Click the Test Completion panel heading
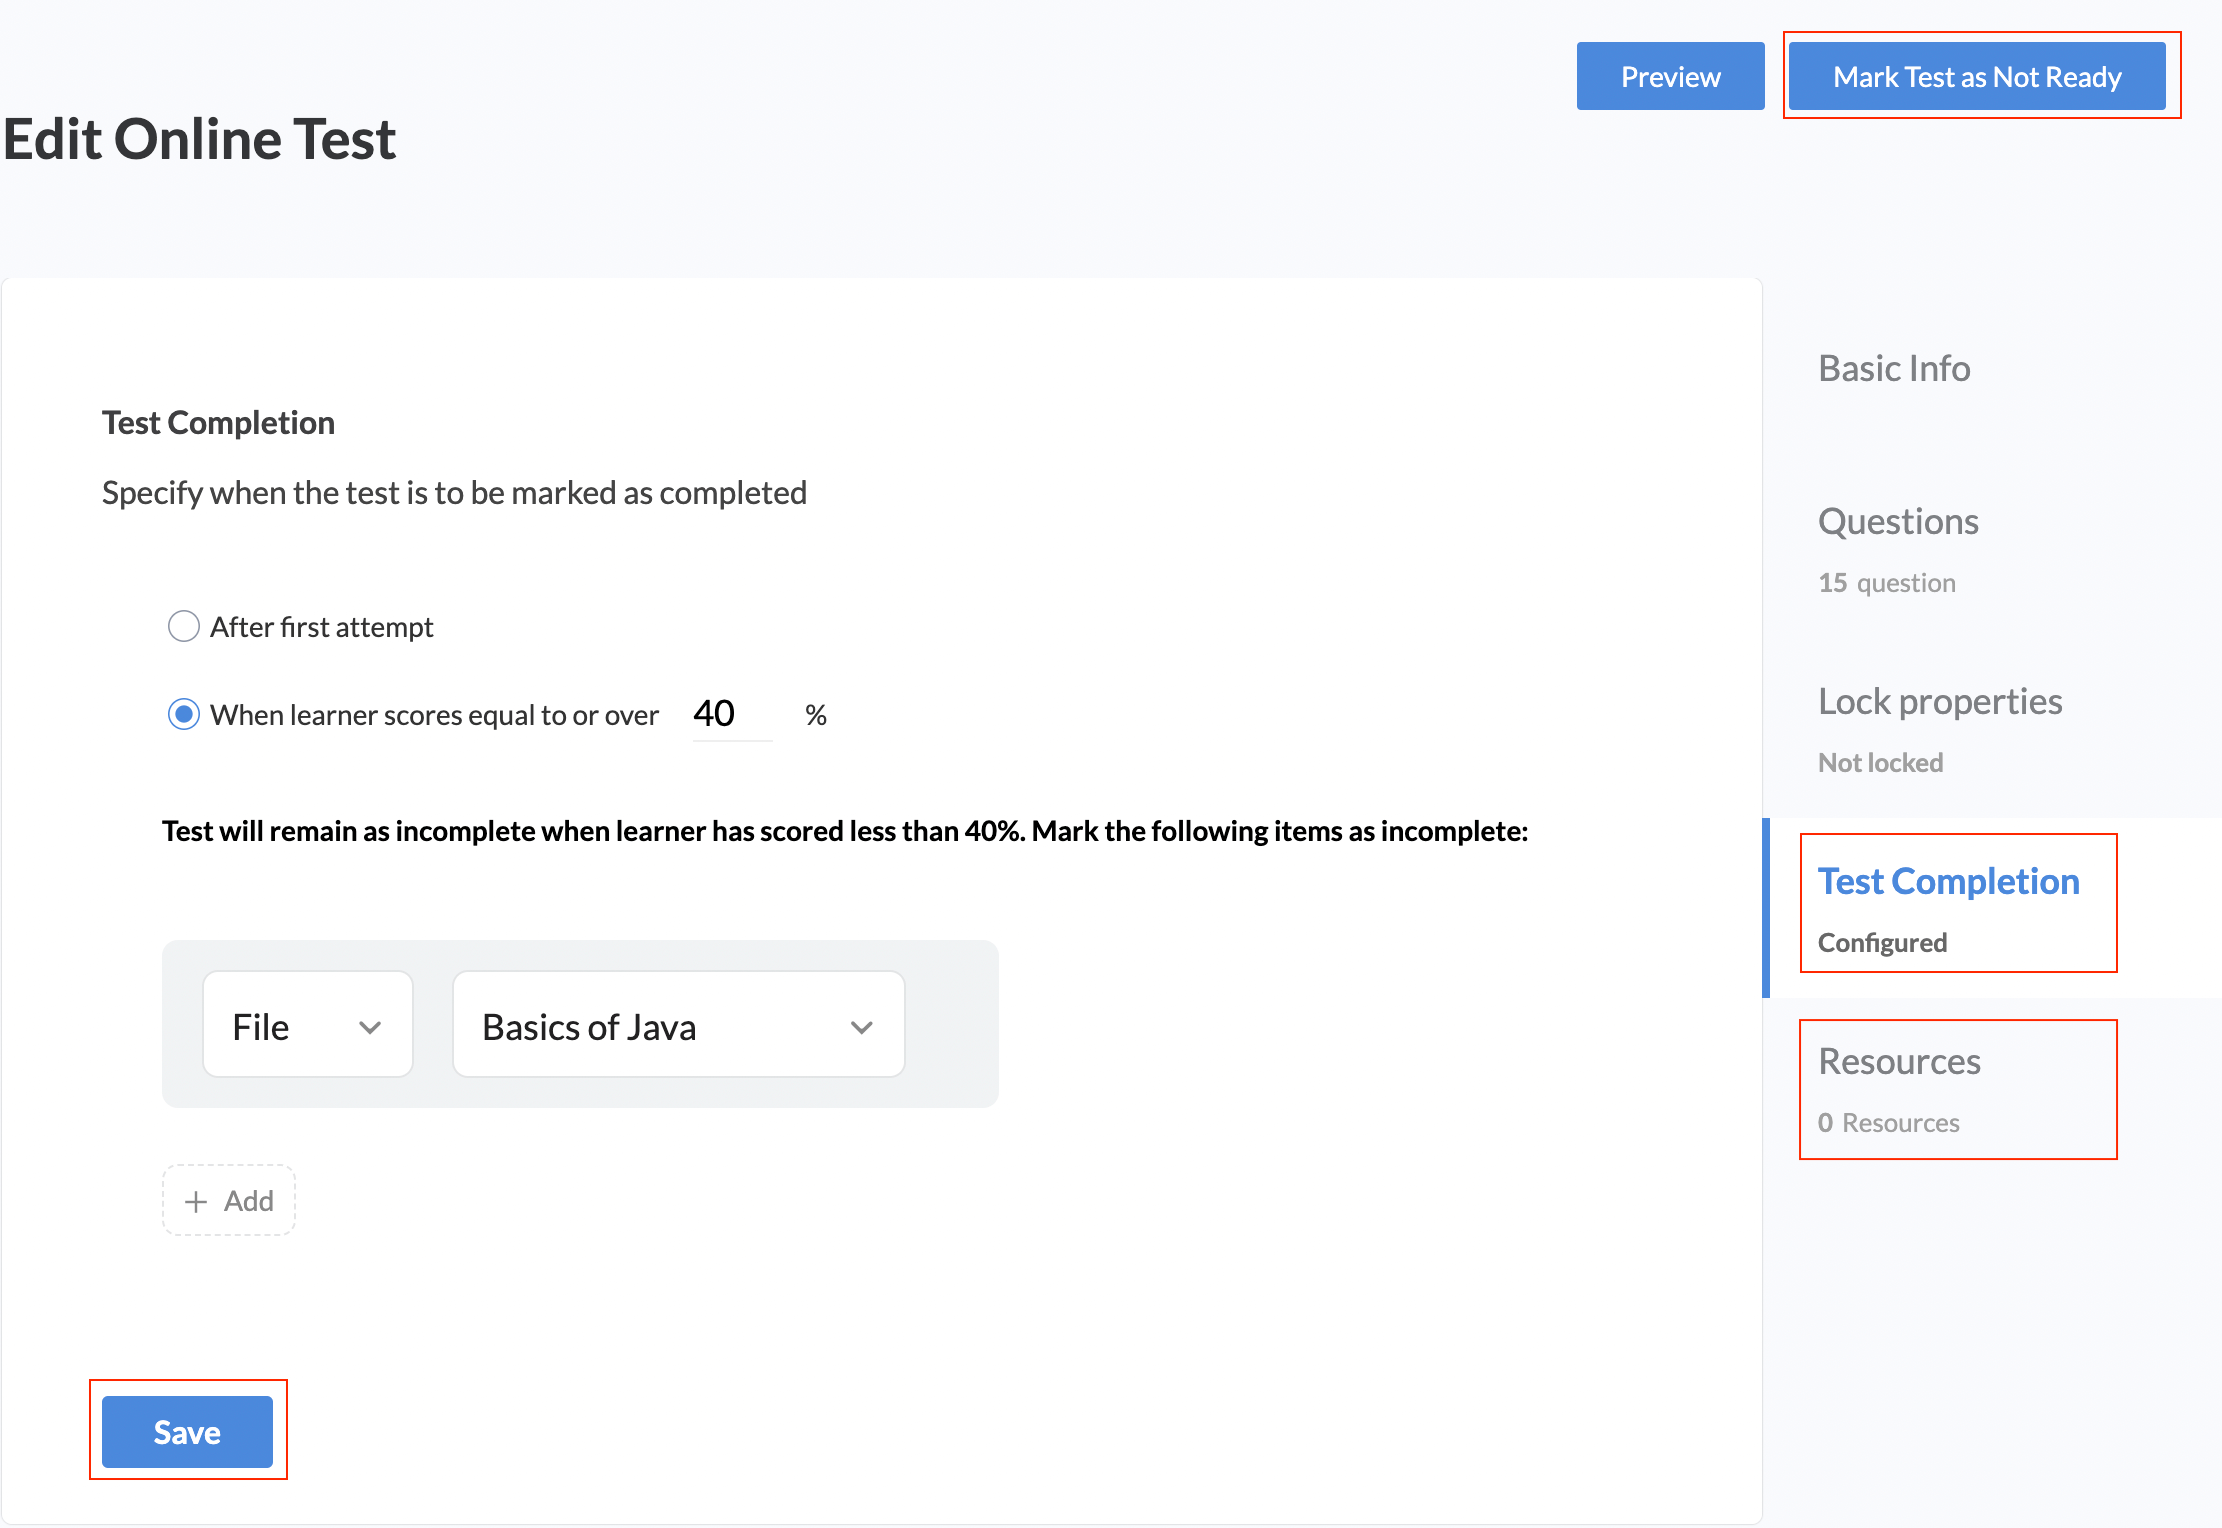The image size is (2222, 1528). coord(218,423)
